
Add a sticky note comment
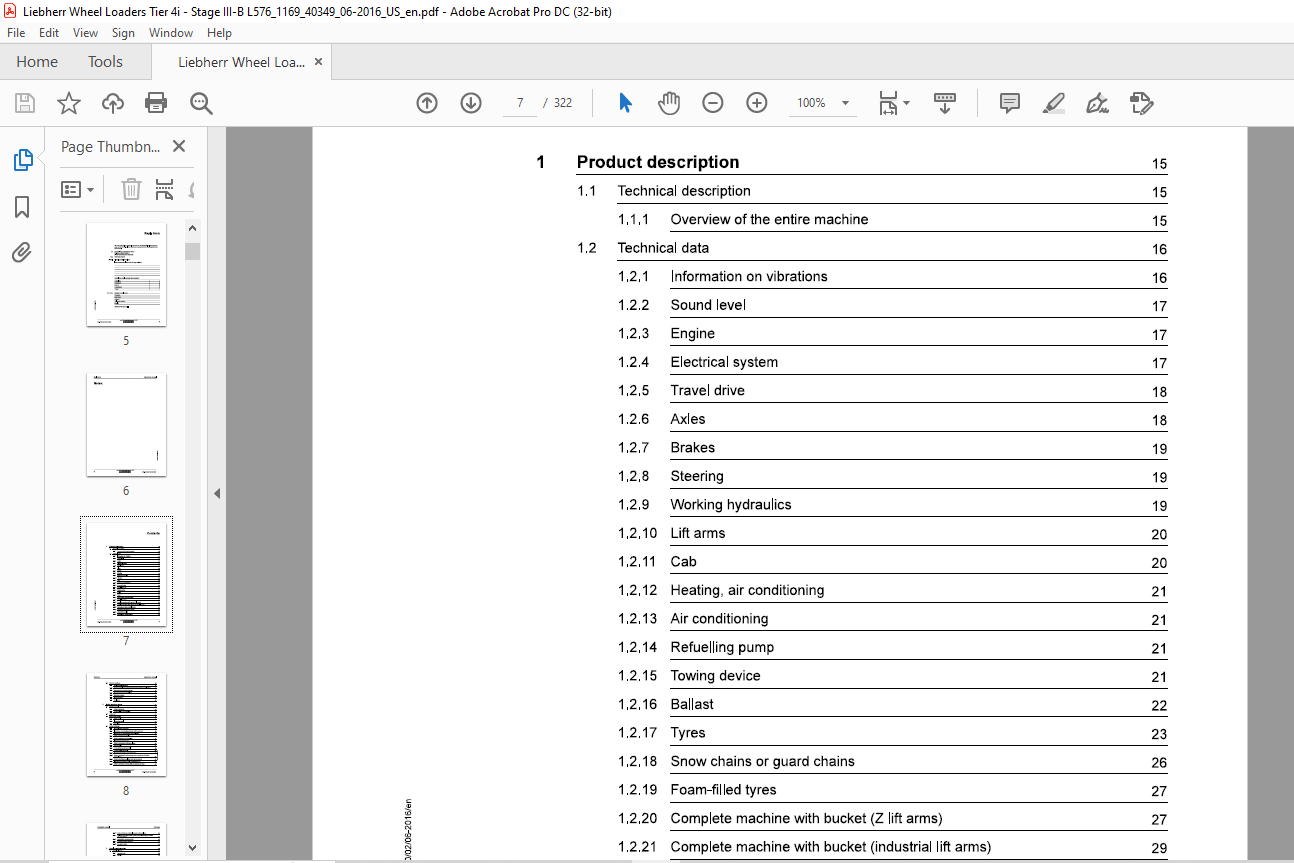click(x=1010, y=103)
